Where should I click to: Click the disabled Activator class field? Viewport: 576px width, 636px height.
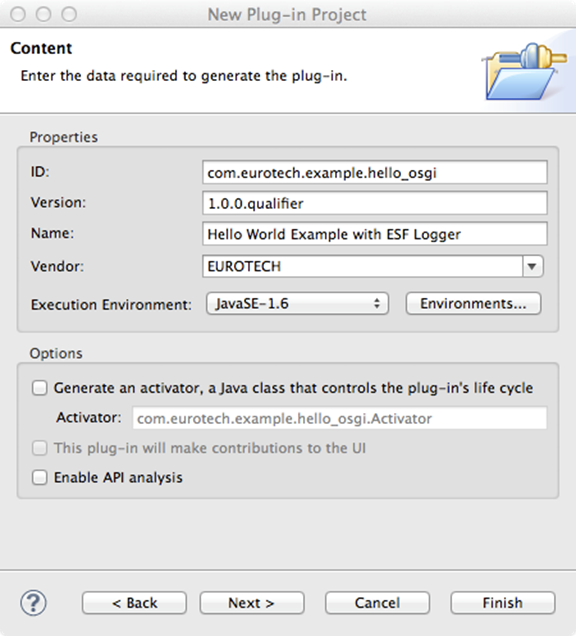coord(340,418)
